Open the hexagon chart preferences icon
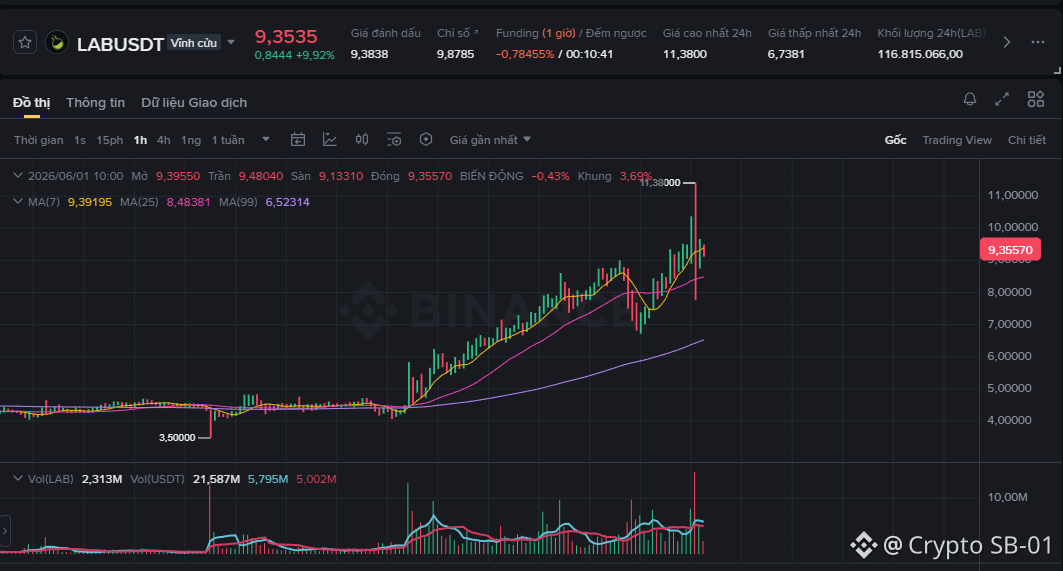This screenshot has width=1063, height=571. 426,139
